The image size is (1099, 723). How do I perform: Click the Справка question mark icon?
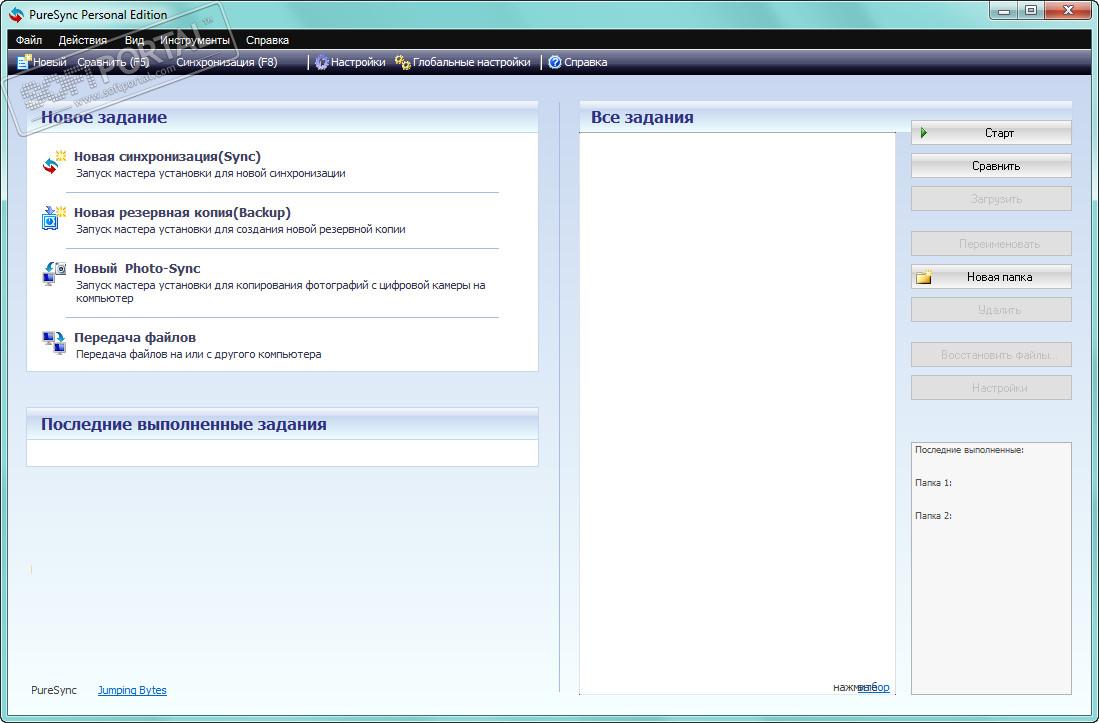coord(555,62)
